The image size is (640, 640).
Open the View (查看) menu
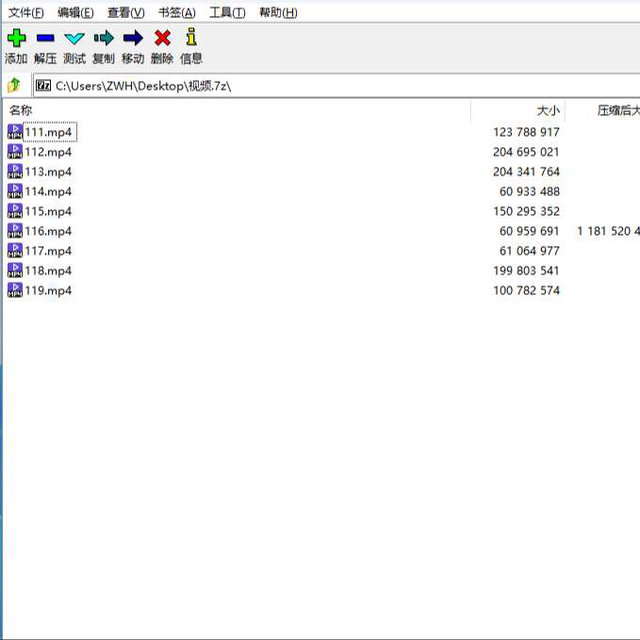[126, 13]
